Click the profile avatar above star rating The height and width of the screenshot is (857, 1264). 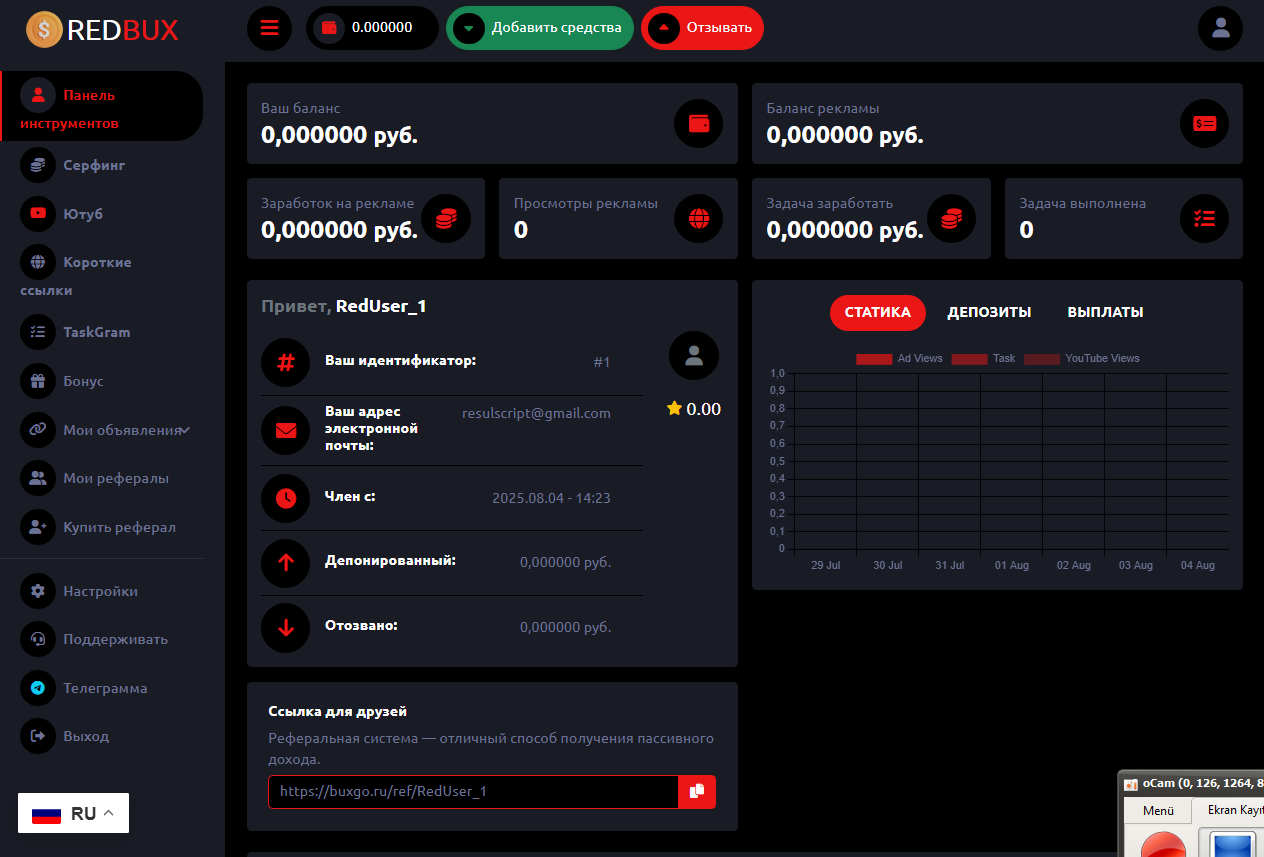[694, 355]
